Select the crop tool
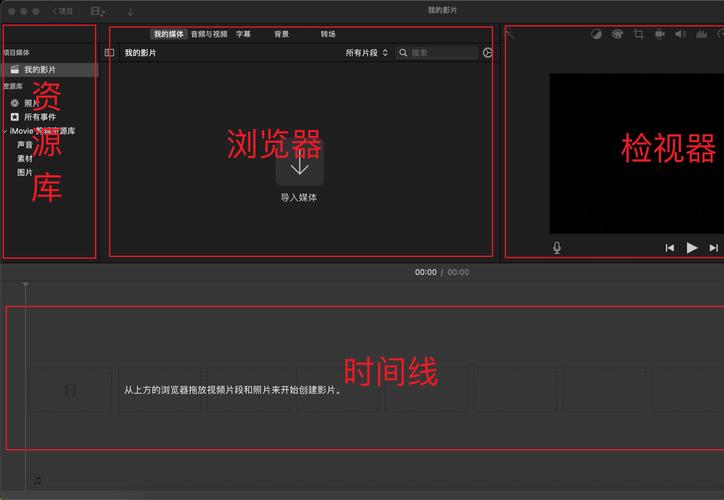 639,34
